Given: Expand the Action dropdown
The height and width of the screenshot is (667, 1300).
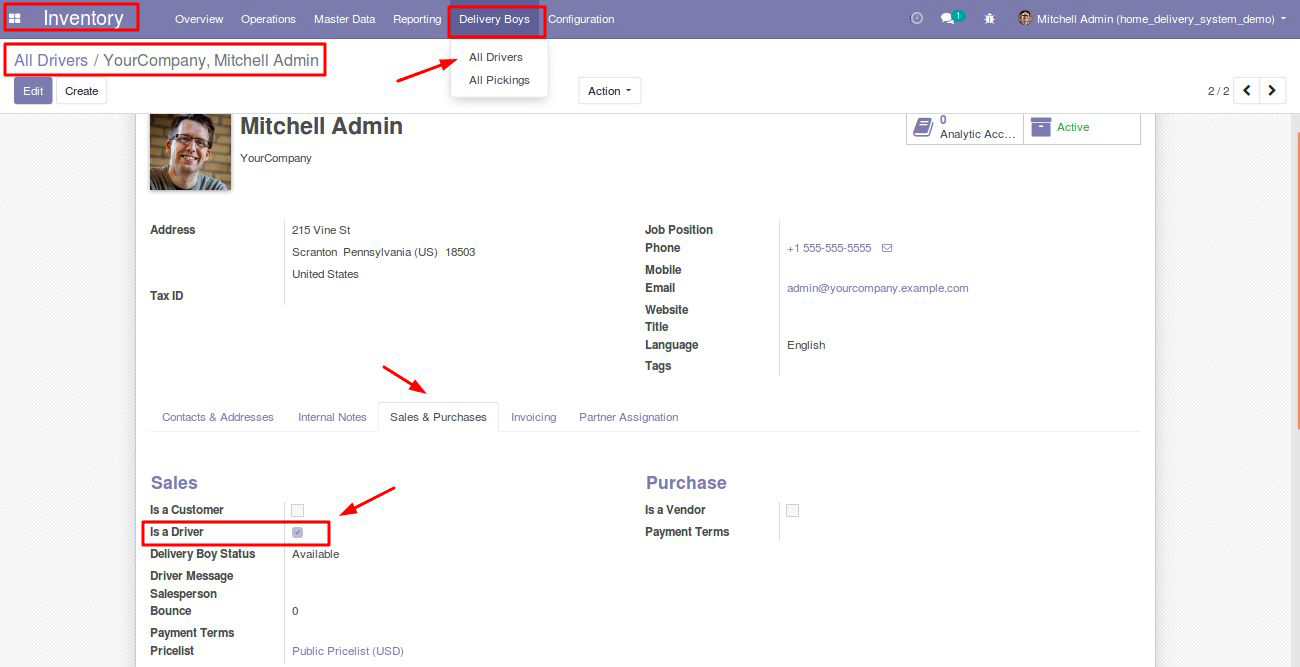Looking at the screenshot, I should pyautogui.click(x=609, y=91).
